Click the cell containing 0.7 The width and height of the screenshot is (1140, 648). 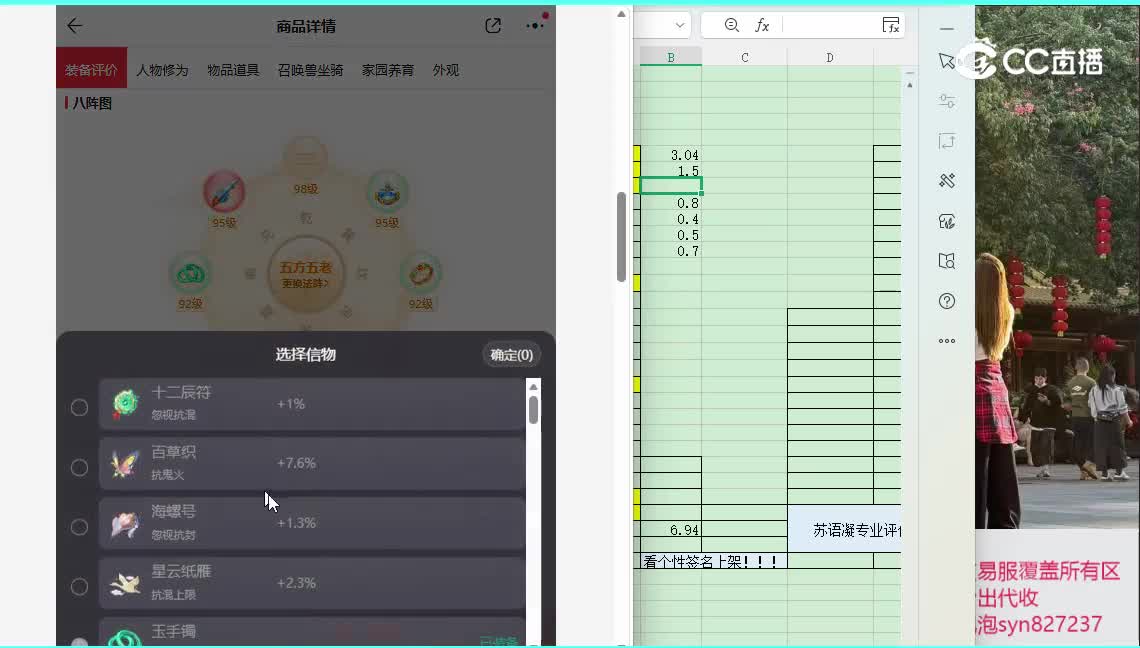click(x=670, y=250)
